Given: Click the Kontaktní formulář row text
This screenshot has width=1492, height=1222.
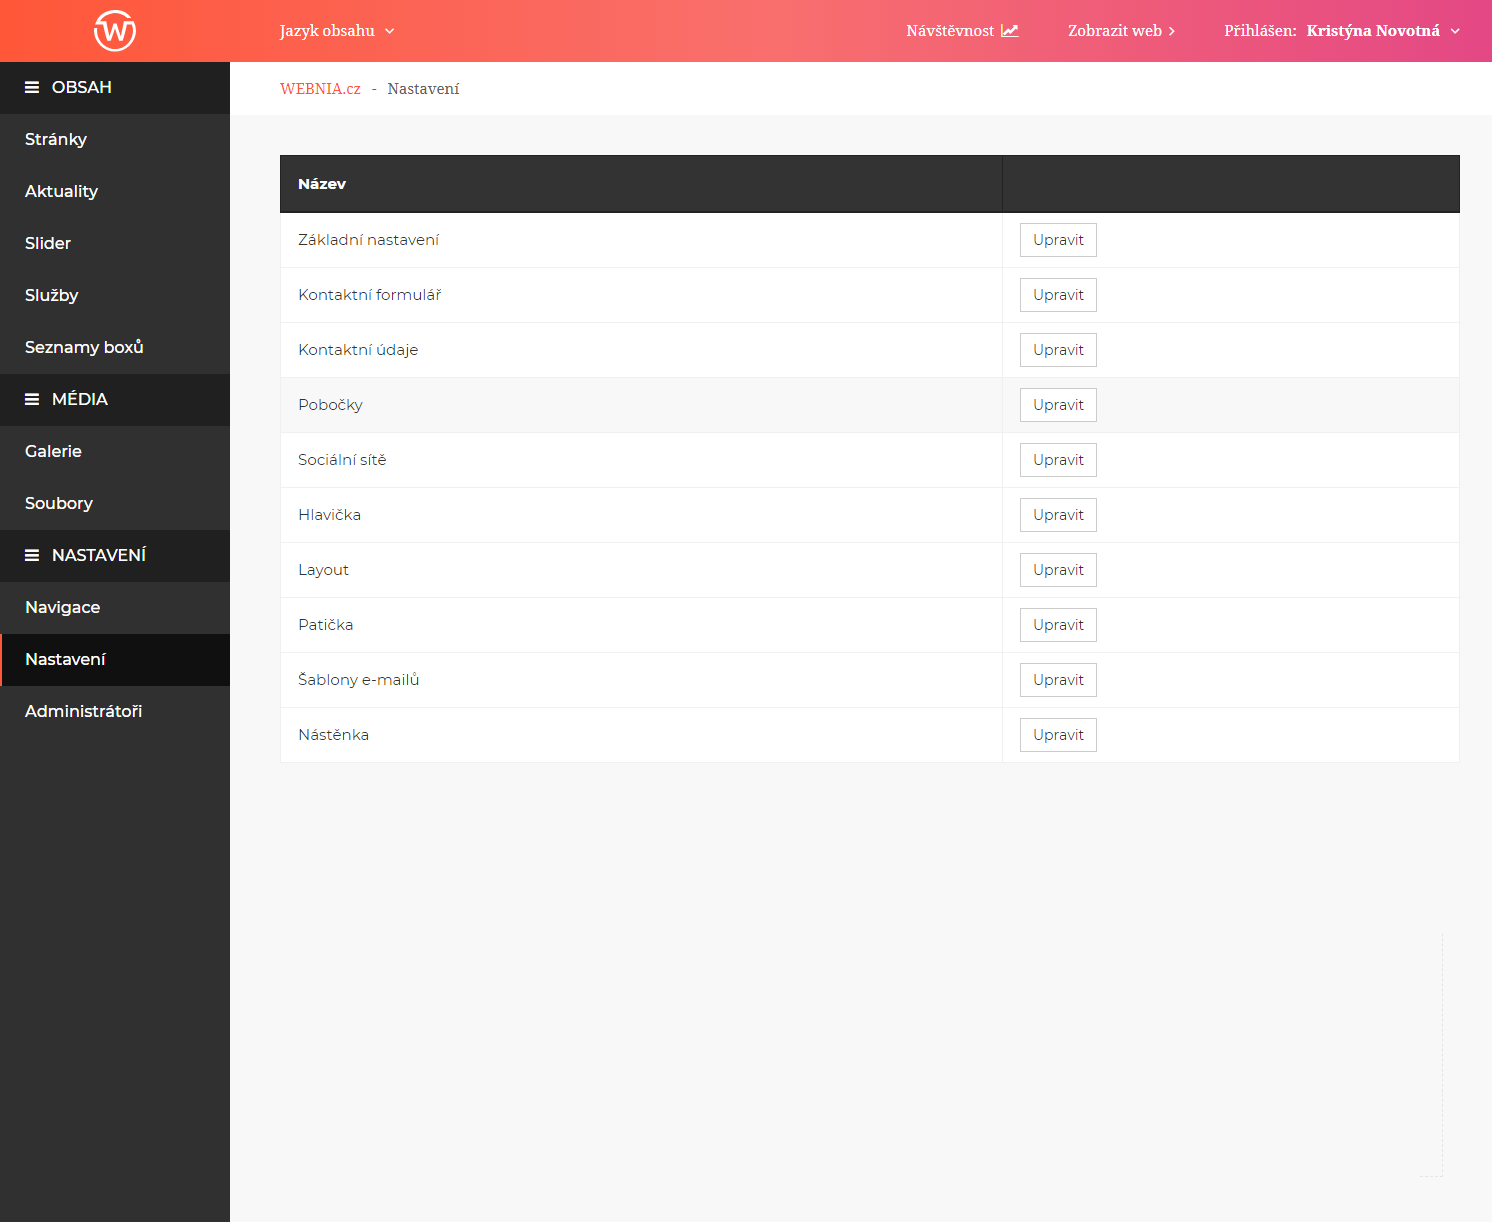Looking at the screenshot, I should [x=369, y=295].
